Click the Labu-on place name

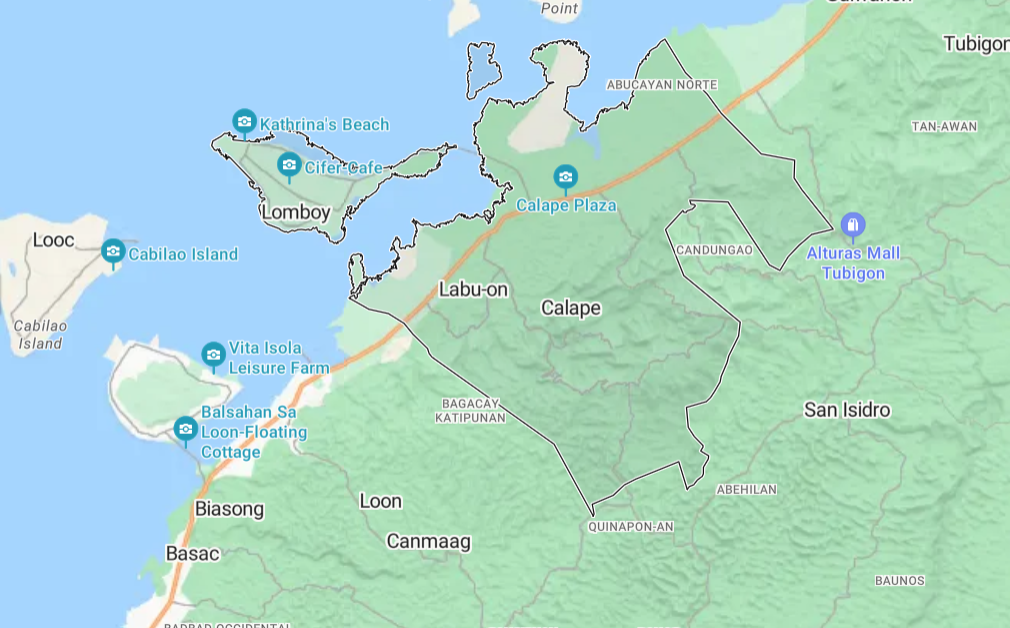[x=474, y=290]
